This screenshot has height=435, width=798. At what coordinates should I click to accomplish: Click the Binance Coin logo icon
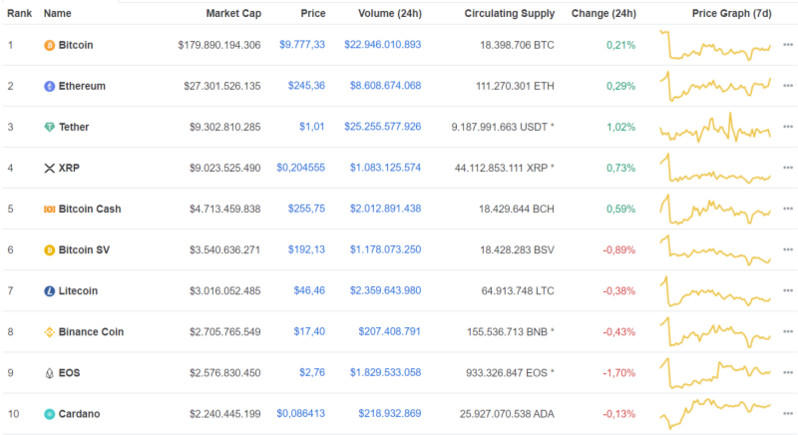49,332
